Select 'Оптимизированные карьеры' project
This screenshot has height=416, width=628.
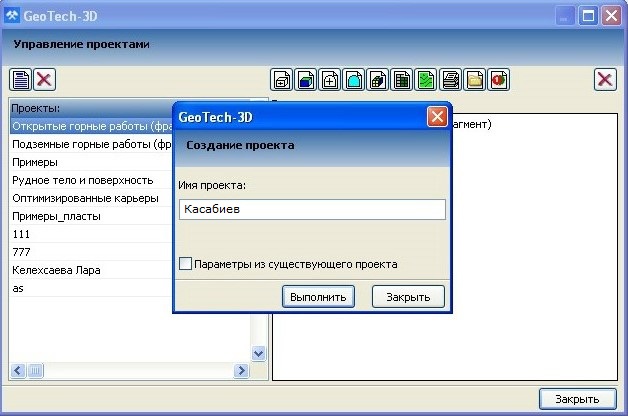pyautogui.click(x=91, y=198)
